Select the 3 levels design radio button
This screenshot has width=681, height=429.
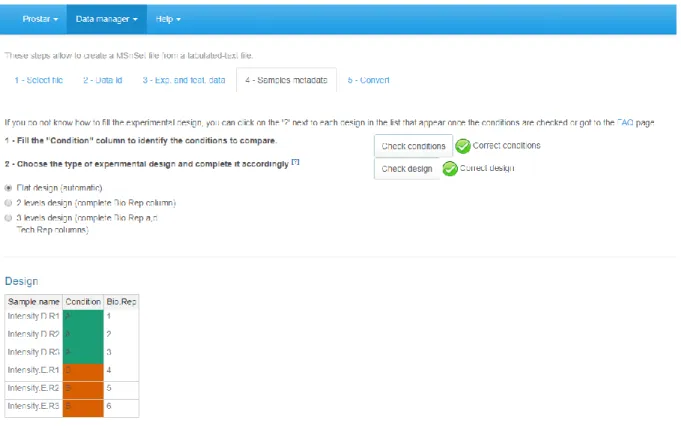coord(8,218)
